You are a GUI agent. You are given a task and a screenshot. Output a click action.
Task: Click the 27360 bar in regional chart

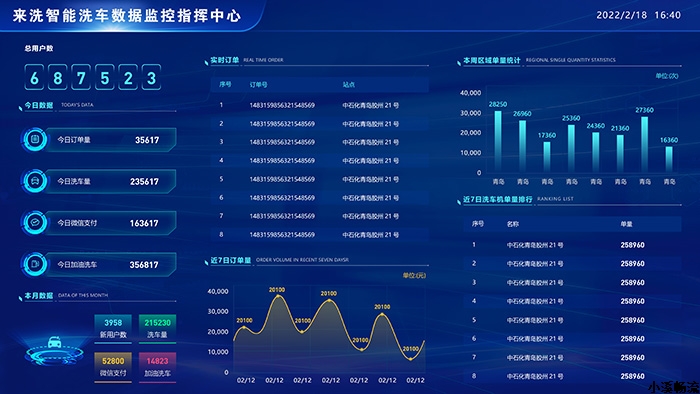coord(644,145)
